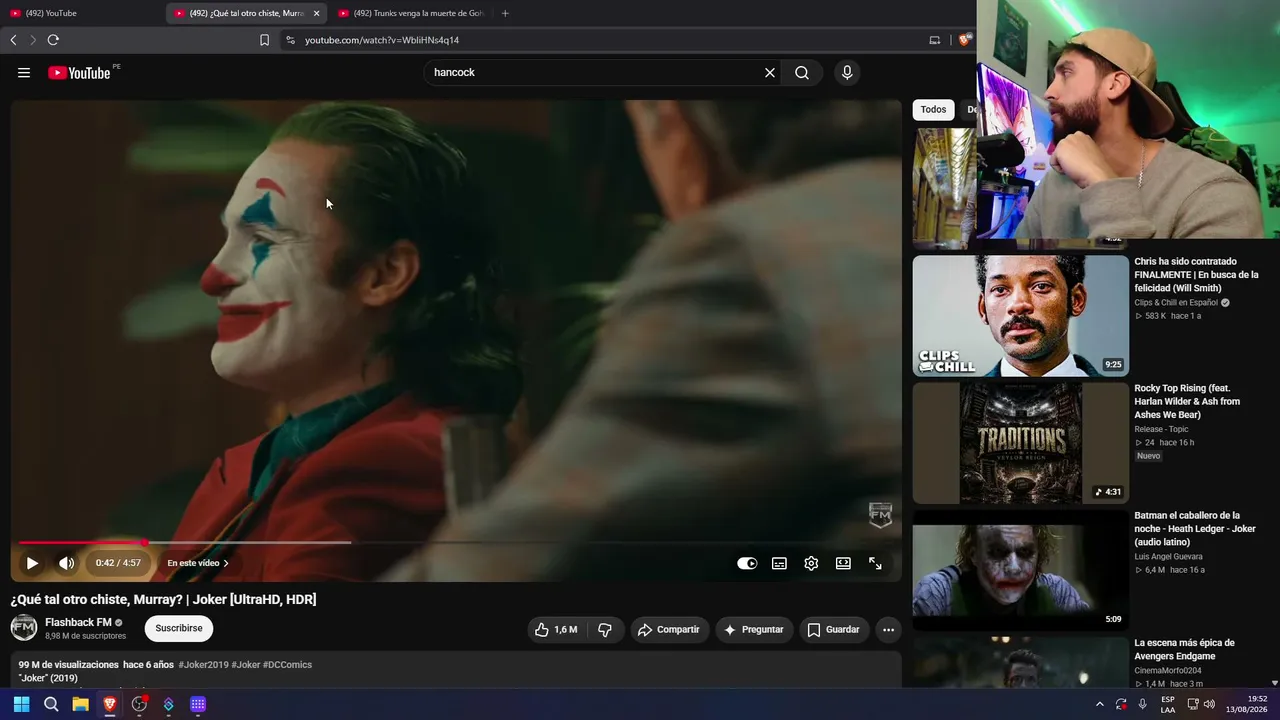Screen dimensions: 1280x720
Task: Open a new browser tab
Action: [x=505, y=13]
